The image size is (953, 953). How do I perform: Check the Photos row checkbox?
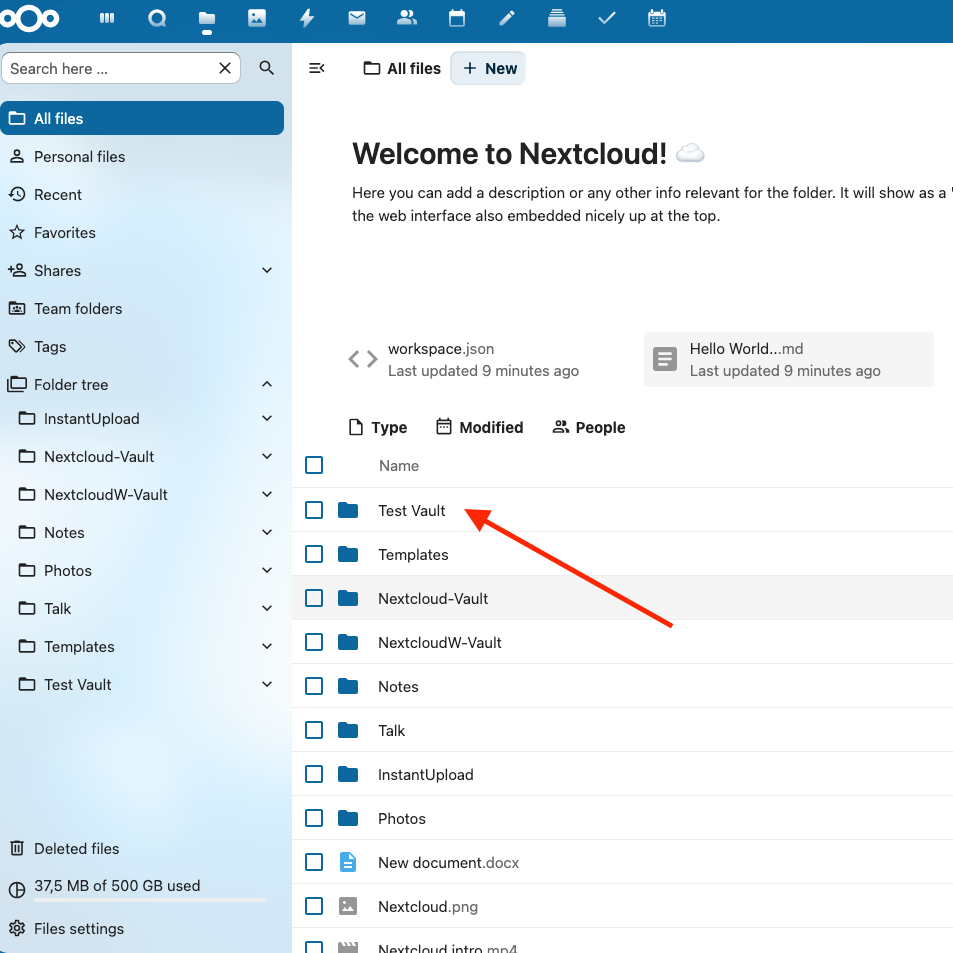pyautogui.click(x=314, y=818)
